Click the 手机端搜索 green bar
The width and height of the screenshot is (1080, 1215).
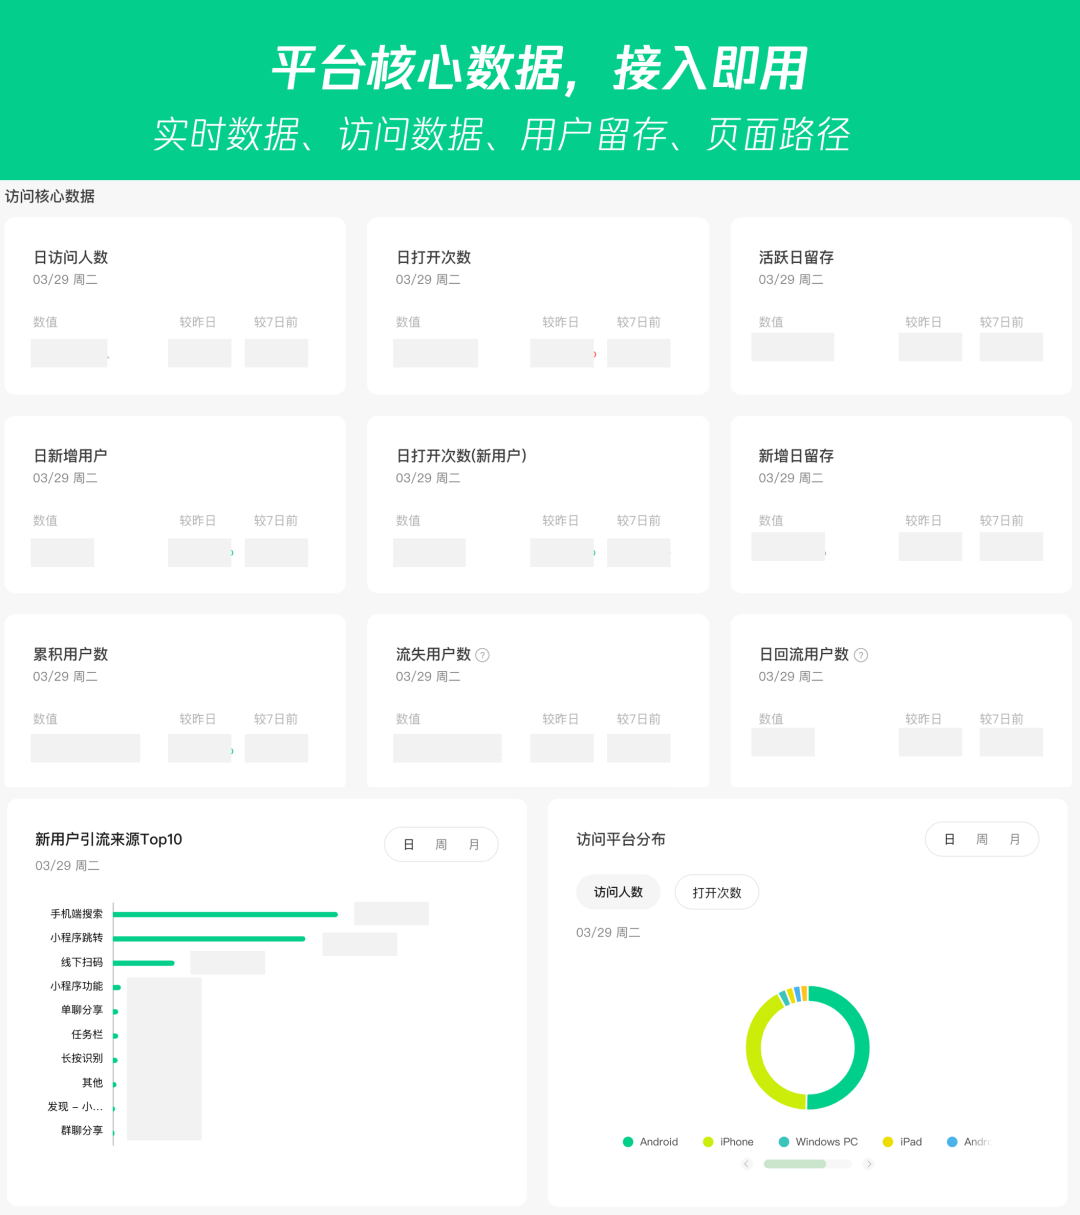tap(226, 914)
